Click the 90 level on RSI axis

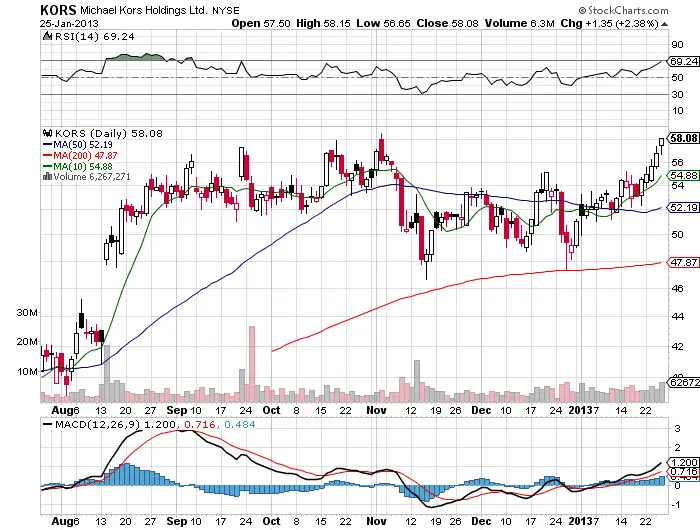point(677,44)
